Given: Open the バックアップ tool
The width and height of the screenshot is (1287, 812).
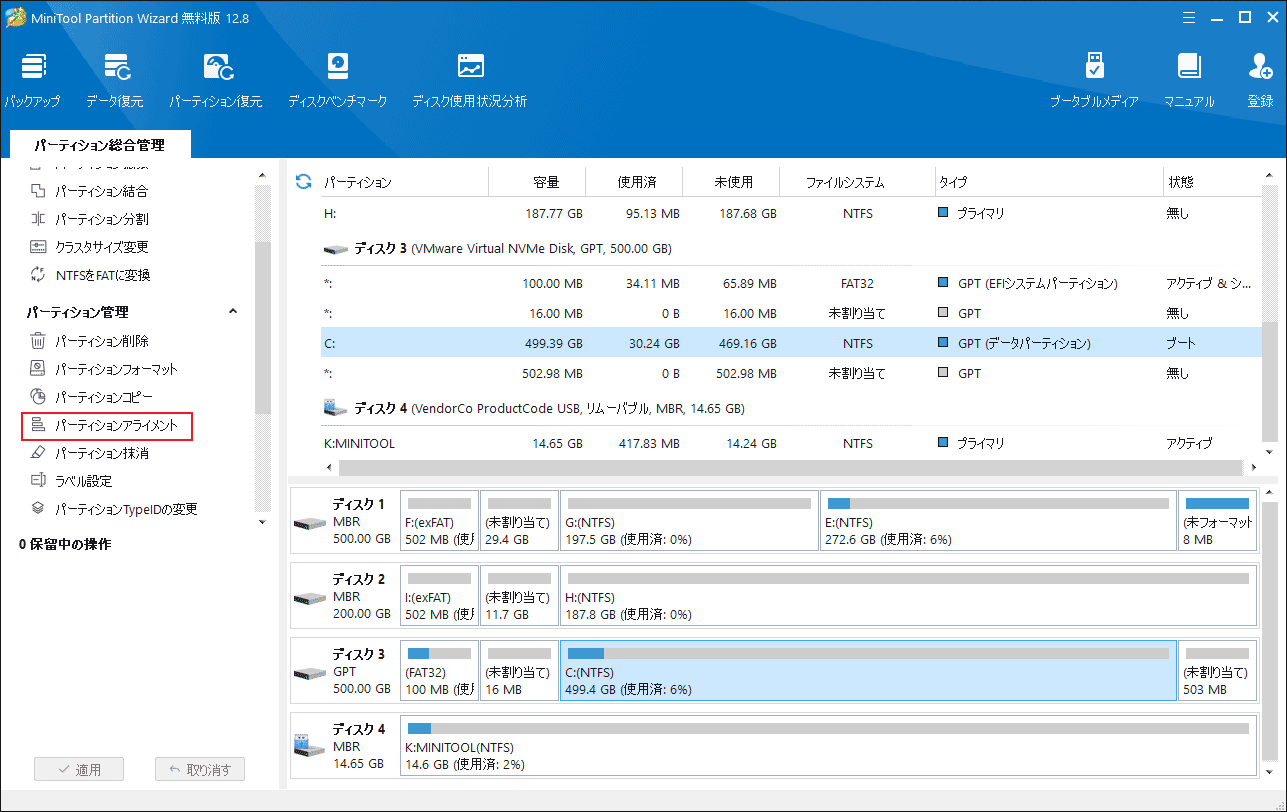Looking at the screenshot, I should (32, 81).
